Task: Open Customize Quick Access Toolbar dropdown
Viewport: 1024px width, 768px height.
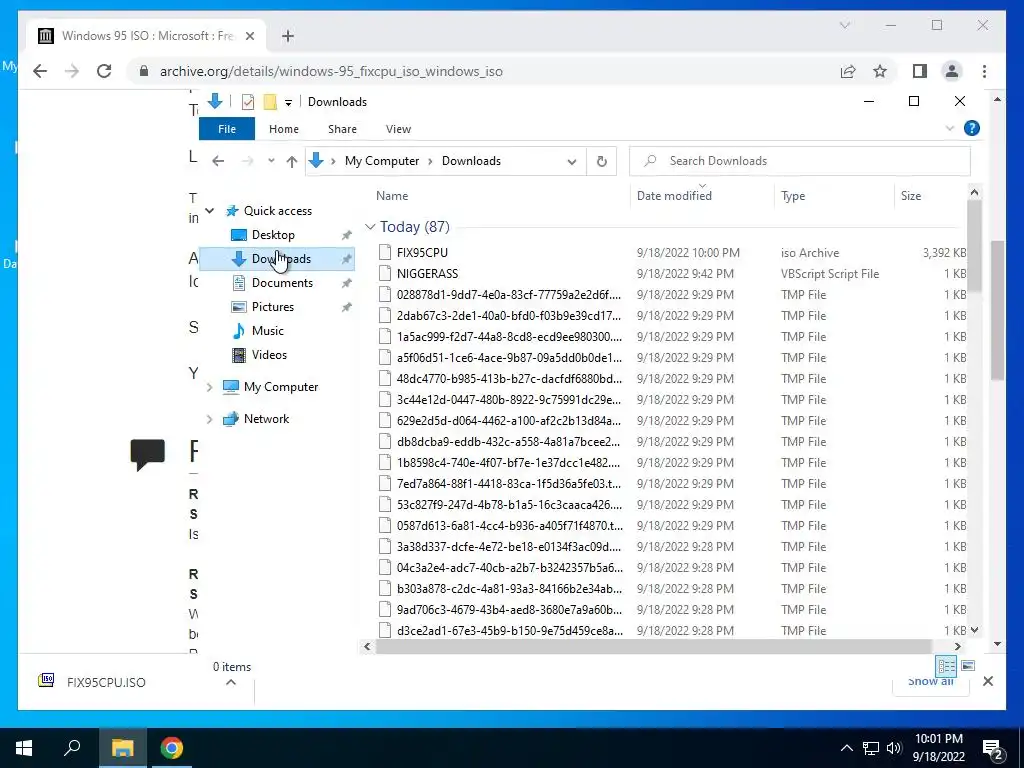Action: (288, 103)
